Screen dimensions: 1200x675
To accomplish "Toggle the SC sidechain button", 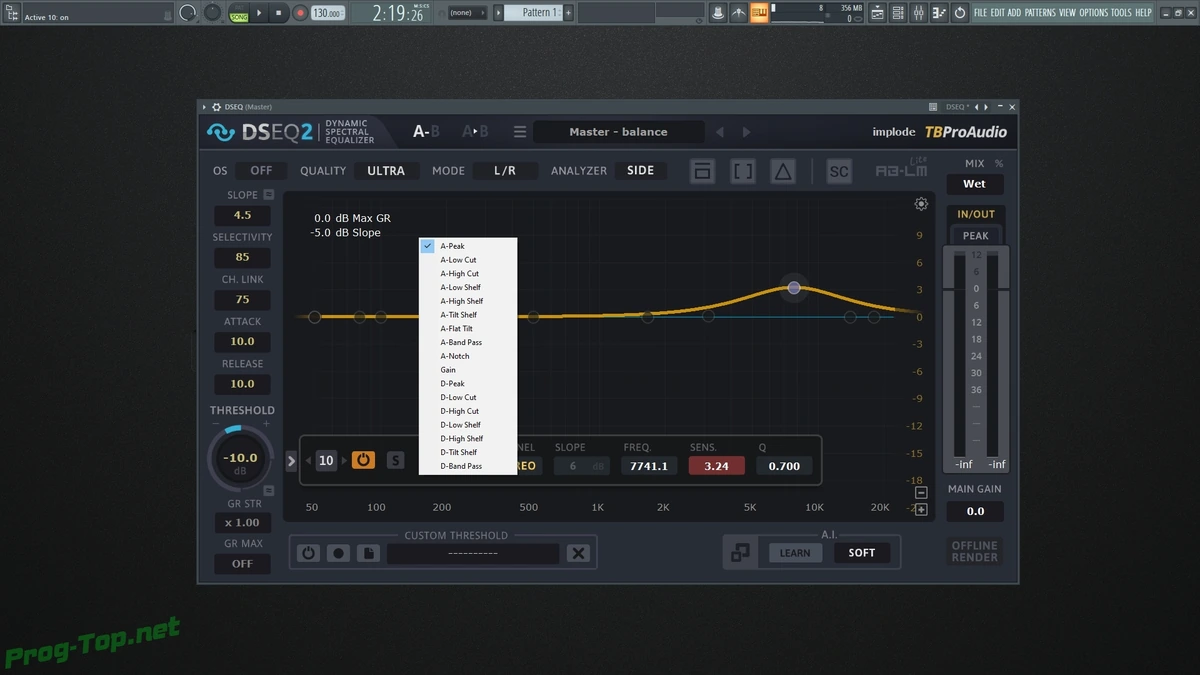I will click(x=839, y=171).
